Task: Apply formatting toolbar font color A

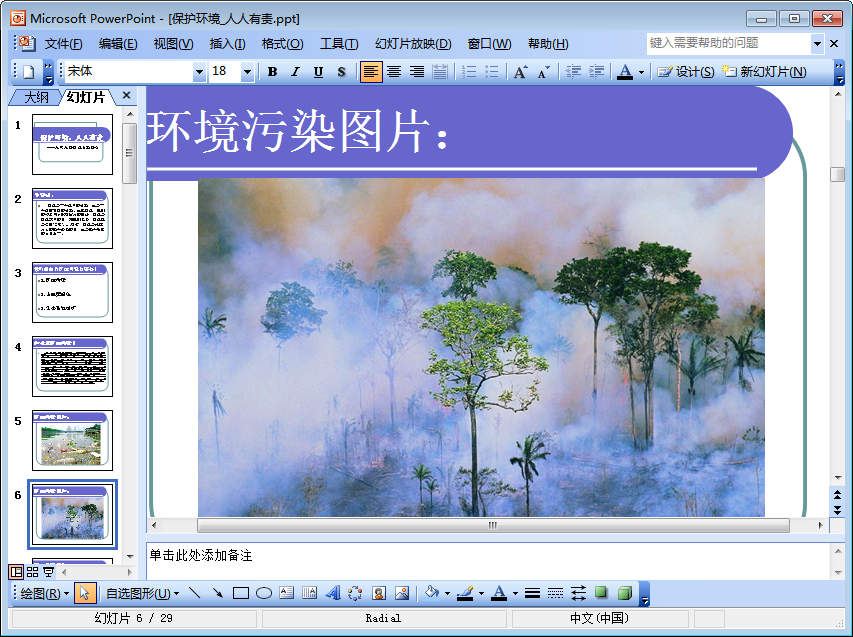Action: (x=625, y=72)
